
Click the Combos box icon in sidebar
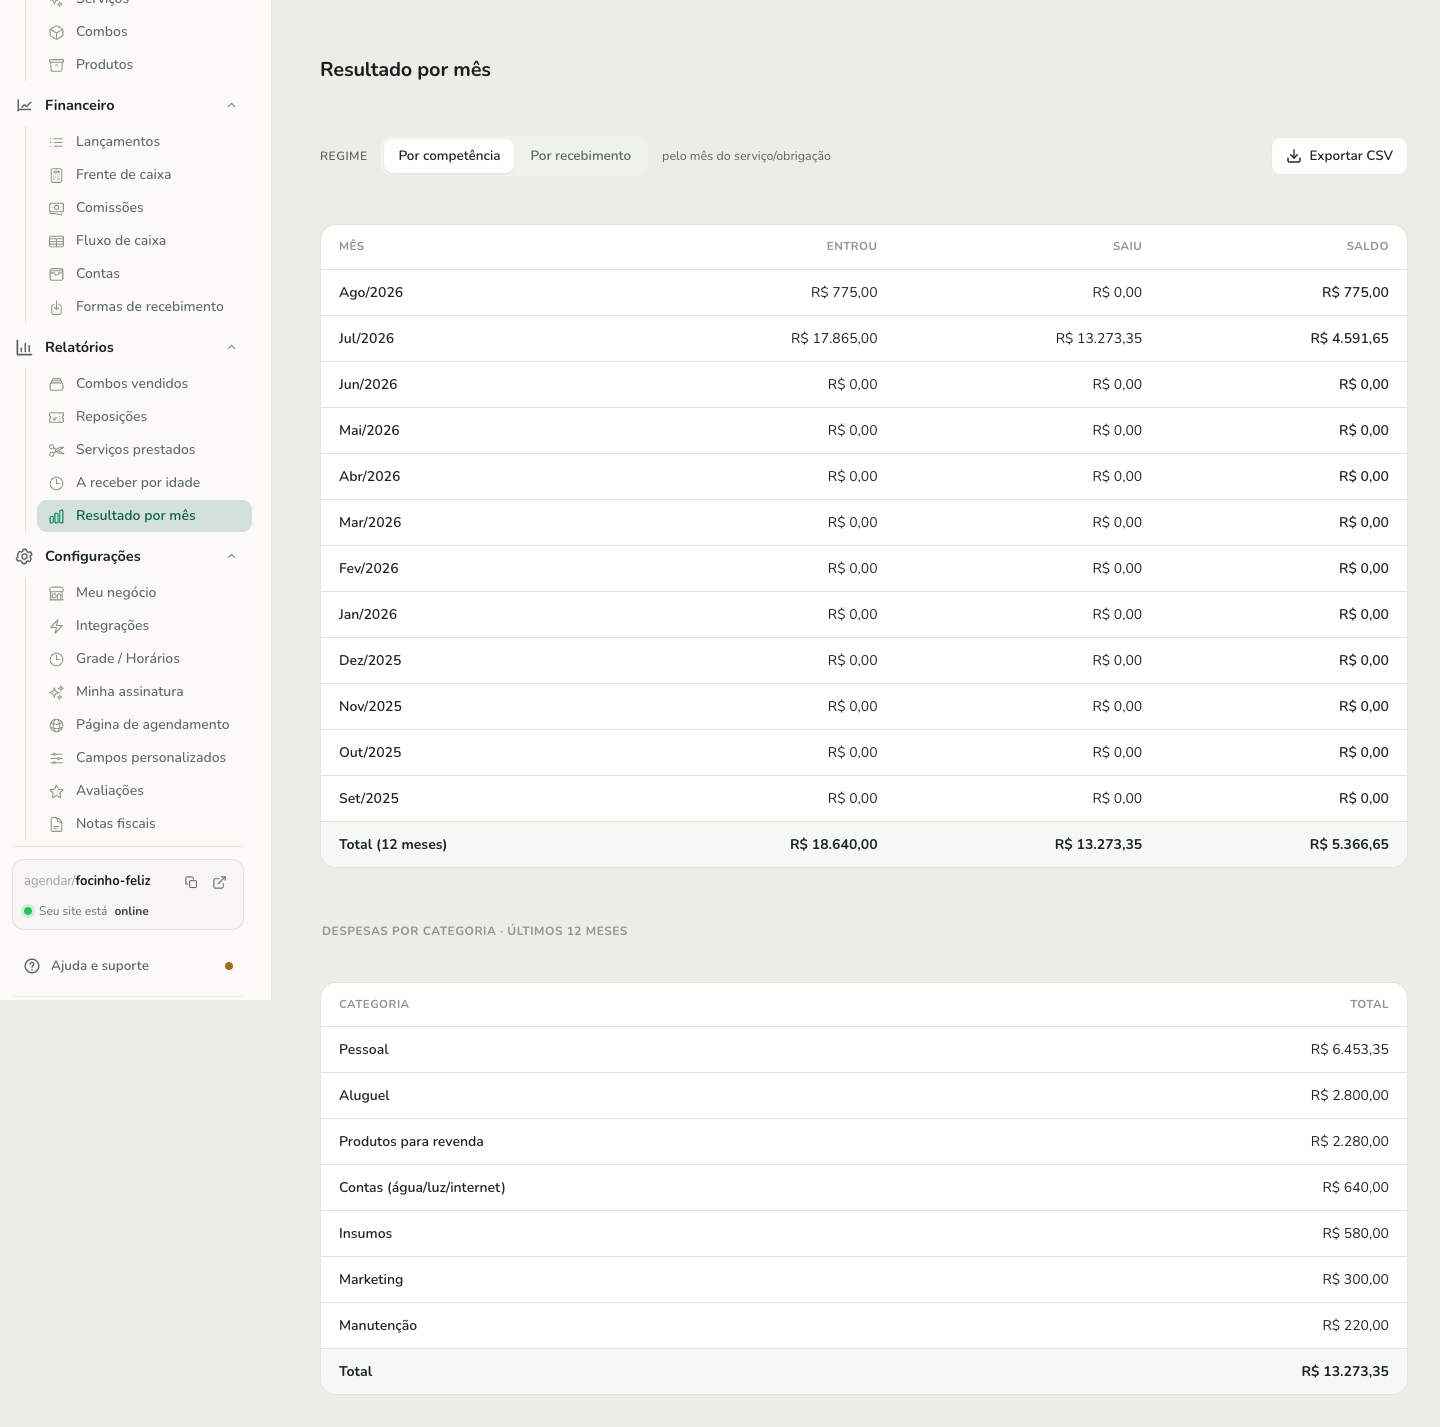[x=57, y=32]
